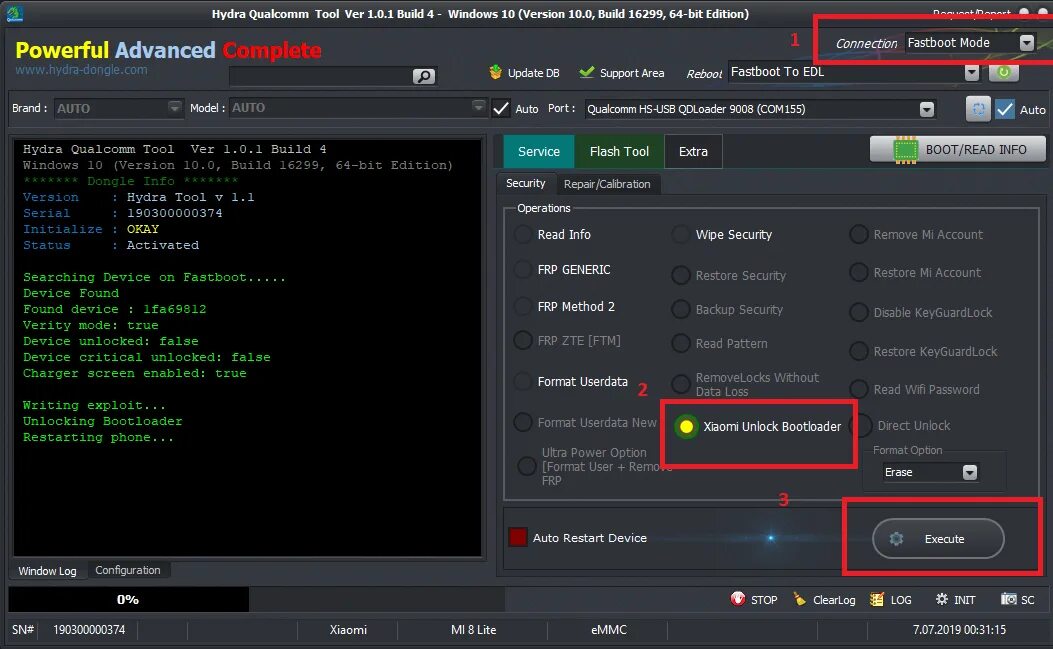Click the ClearLog button label
Screen dimensions: 1053x649
click(834, 600)
